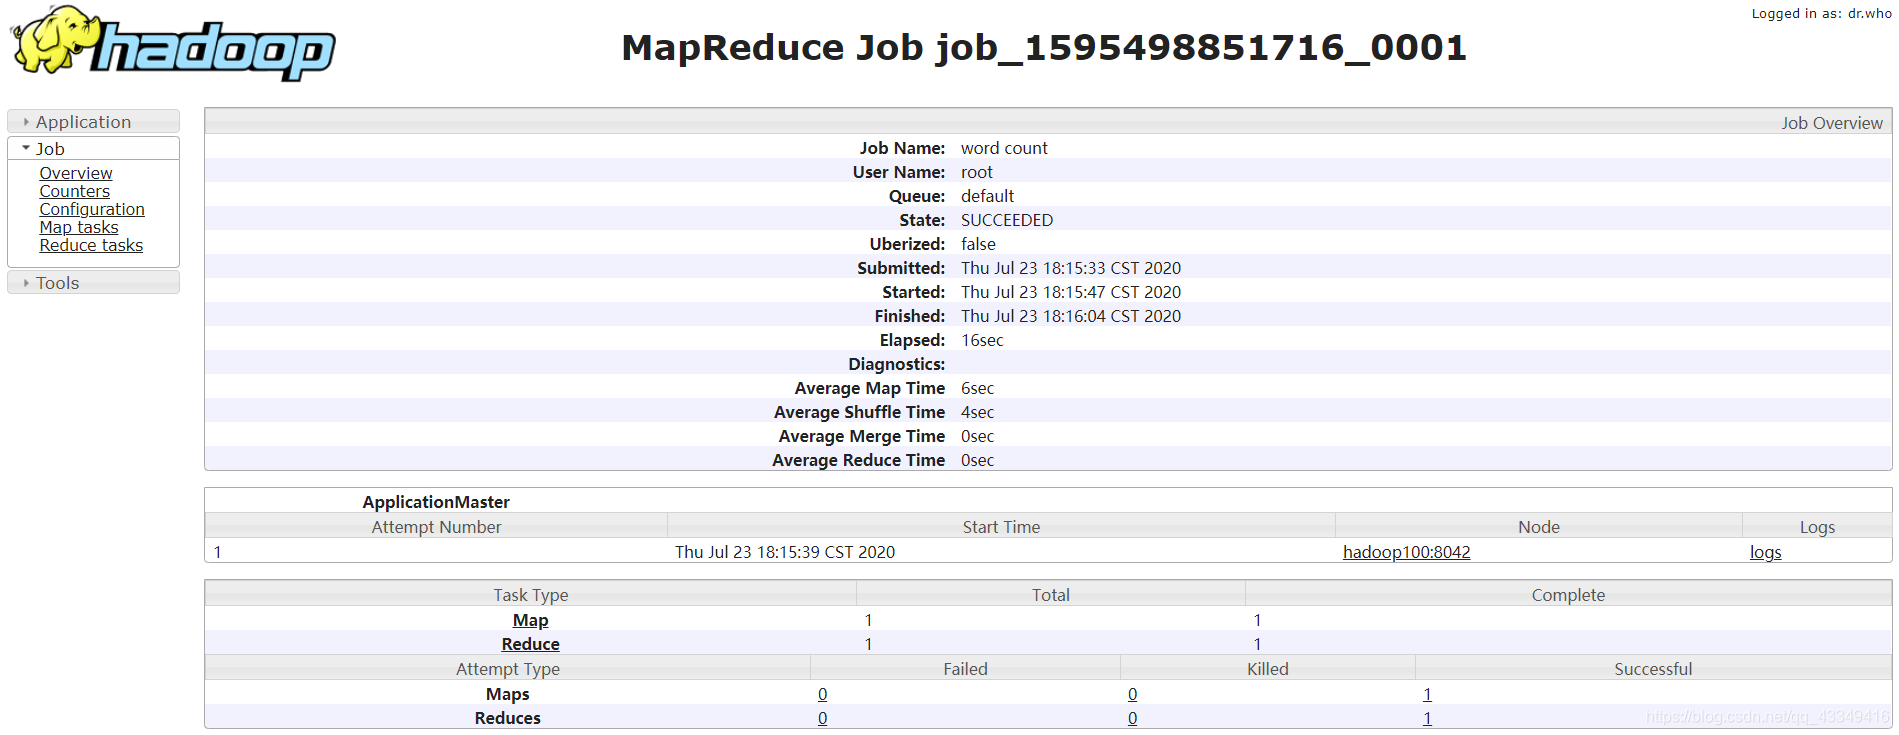Click the Logs column header
The image size is (1899, 735).
pyautogui.click(x=1817, y=527)
